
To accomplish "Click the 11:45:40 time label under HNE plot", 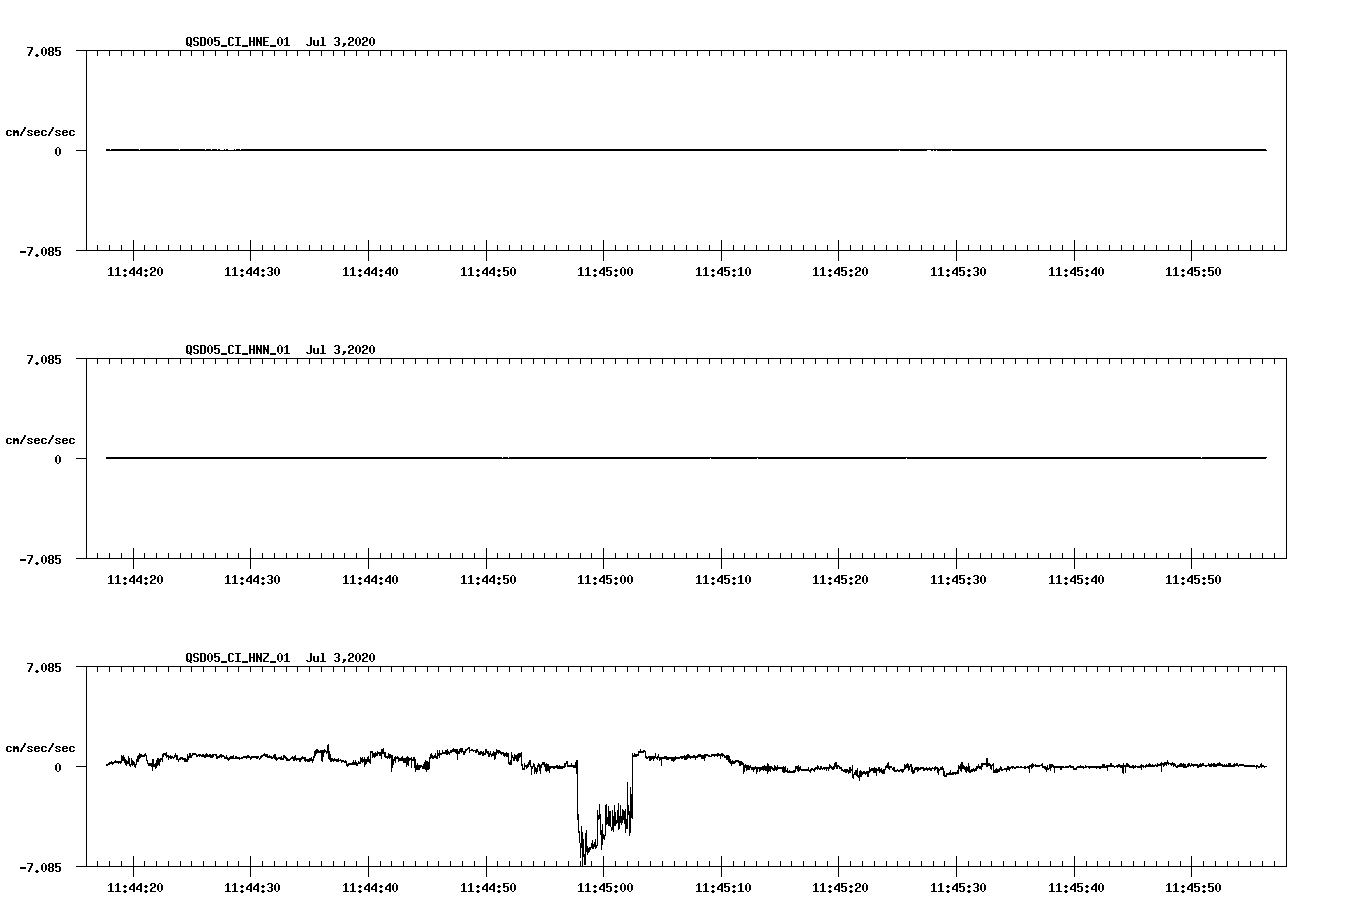I will click(1076, 272).
